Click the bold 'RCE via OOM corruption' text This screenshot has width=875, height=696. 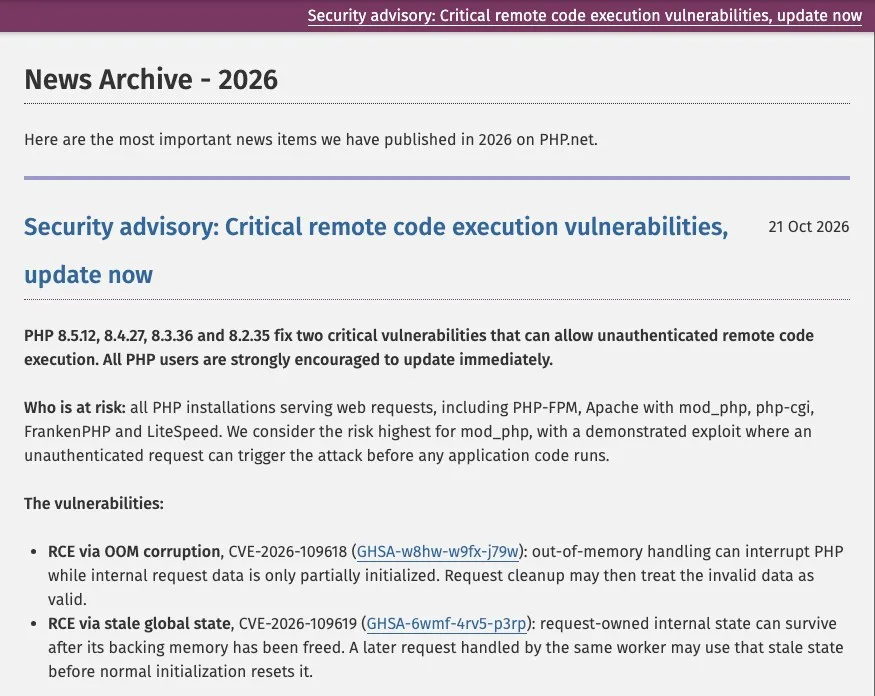pyautogui.click(x=134, y=551)
